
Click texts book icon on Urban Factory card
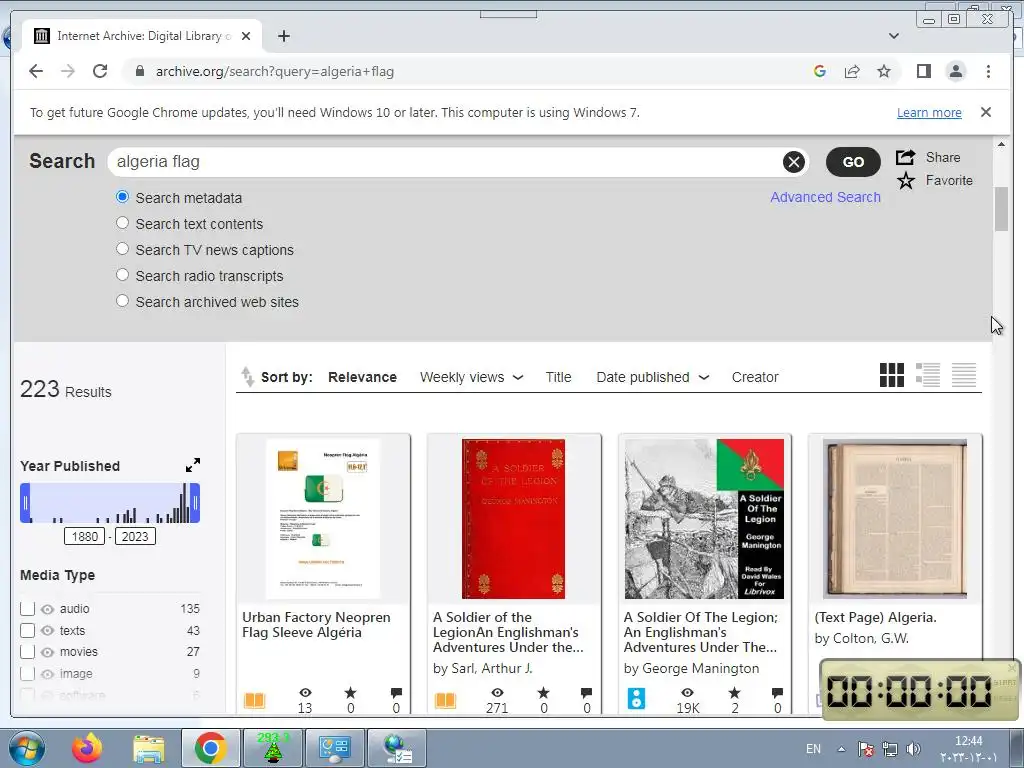coord(254,701)
